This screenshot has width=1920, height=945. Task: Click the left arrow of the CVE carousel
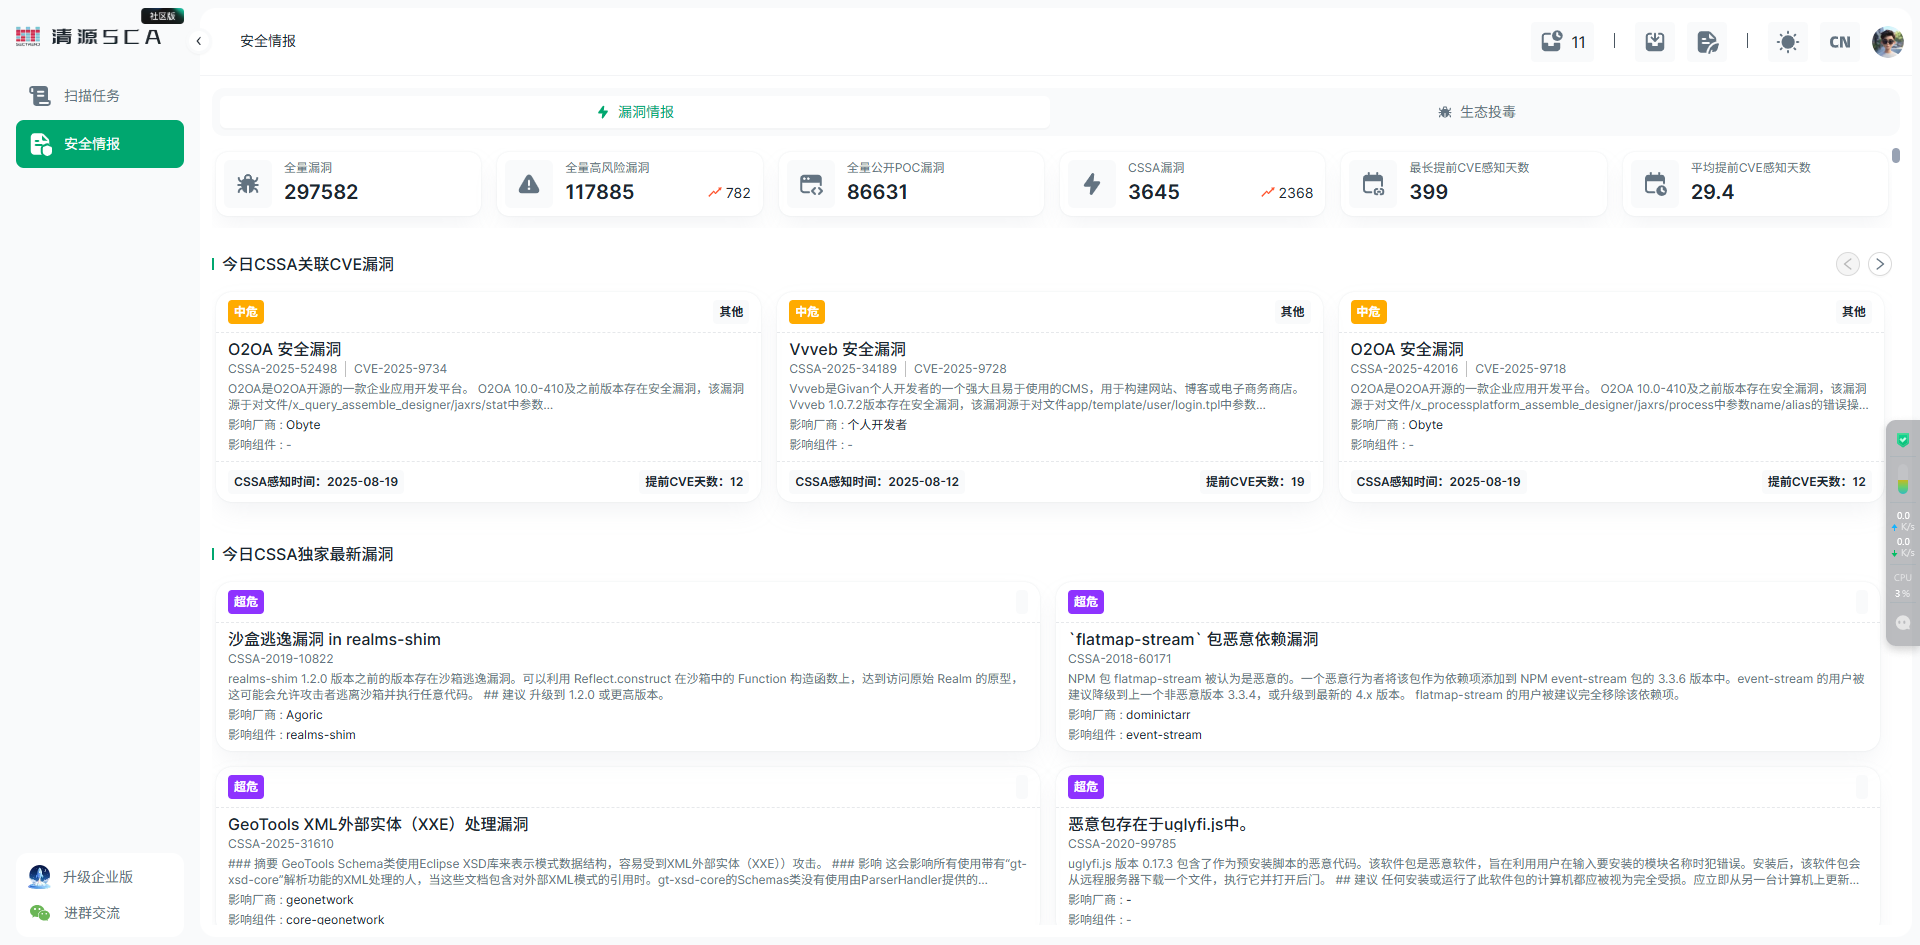coord(1845,263)
